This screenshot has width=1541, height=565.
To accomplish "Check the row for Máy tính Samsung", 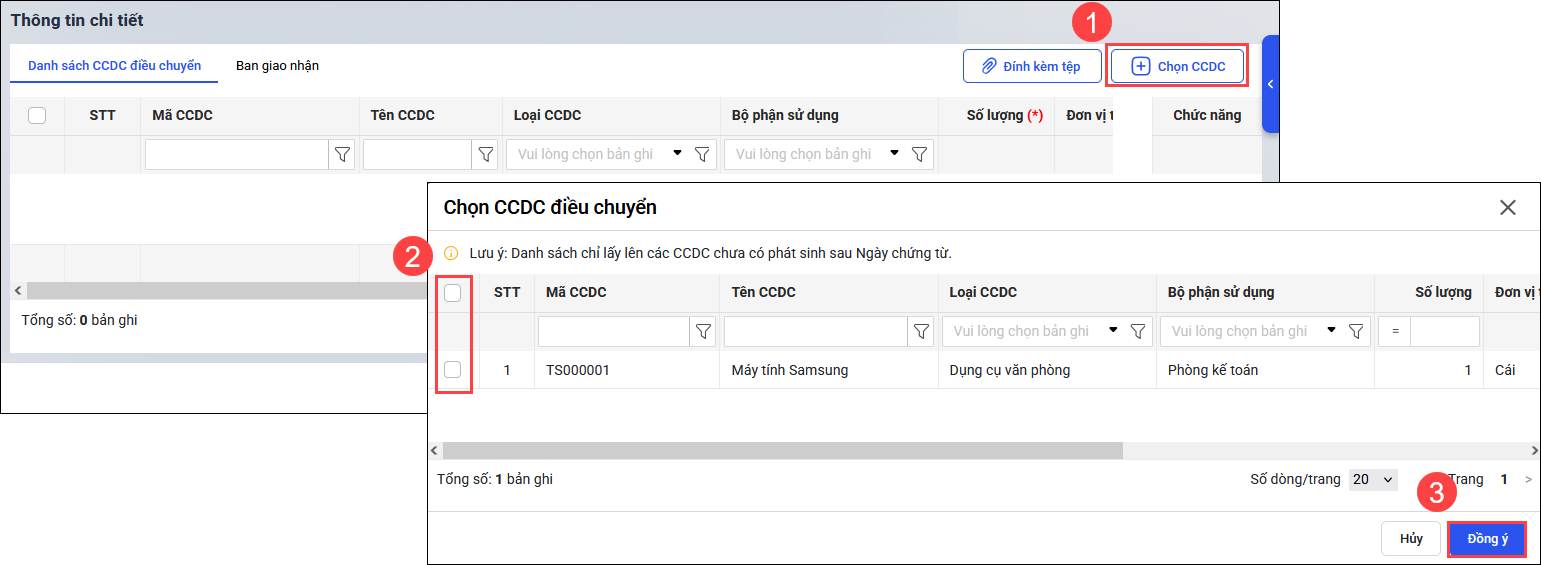I will (453, 370).
